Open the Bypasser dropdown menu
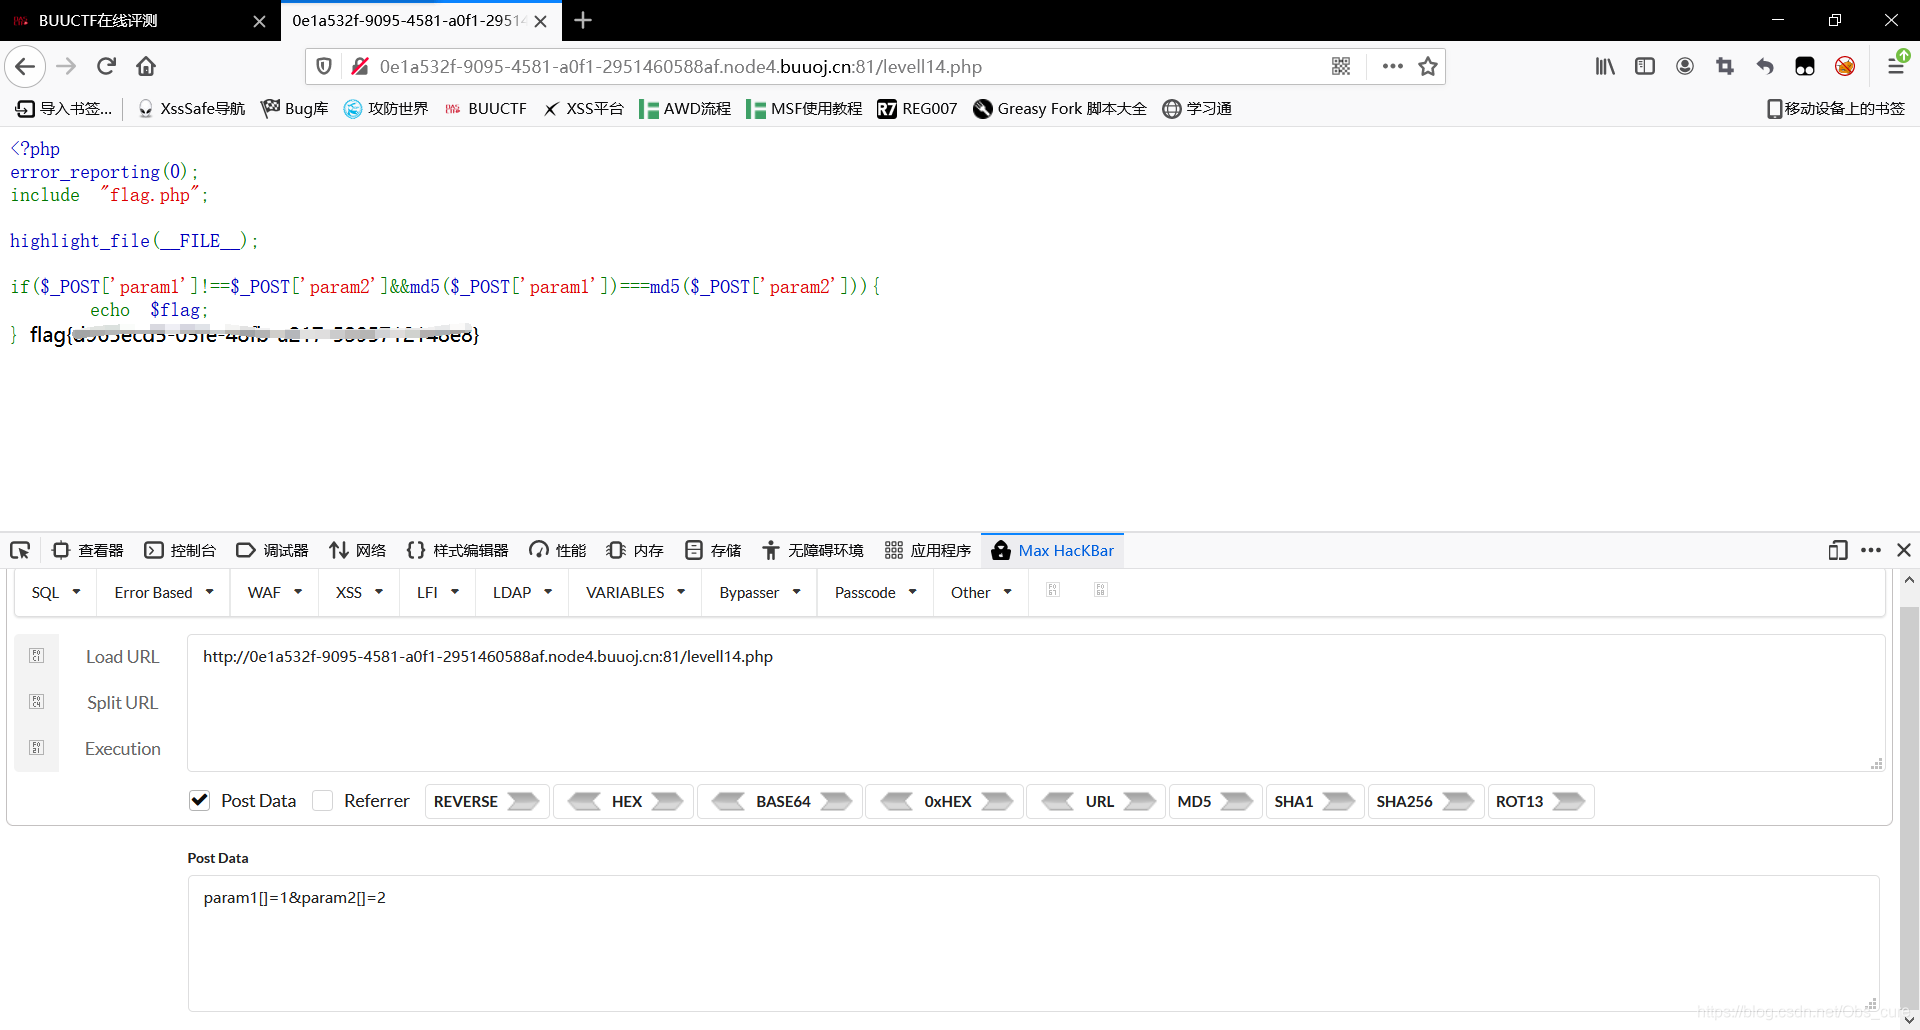This screenshot has width=1920, height=1030. coord(759,592)
